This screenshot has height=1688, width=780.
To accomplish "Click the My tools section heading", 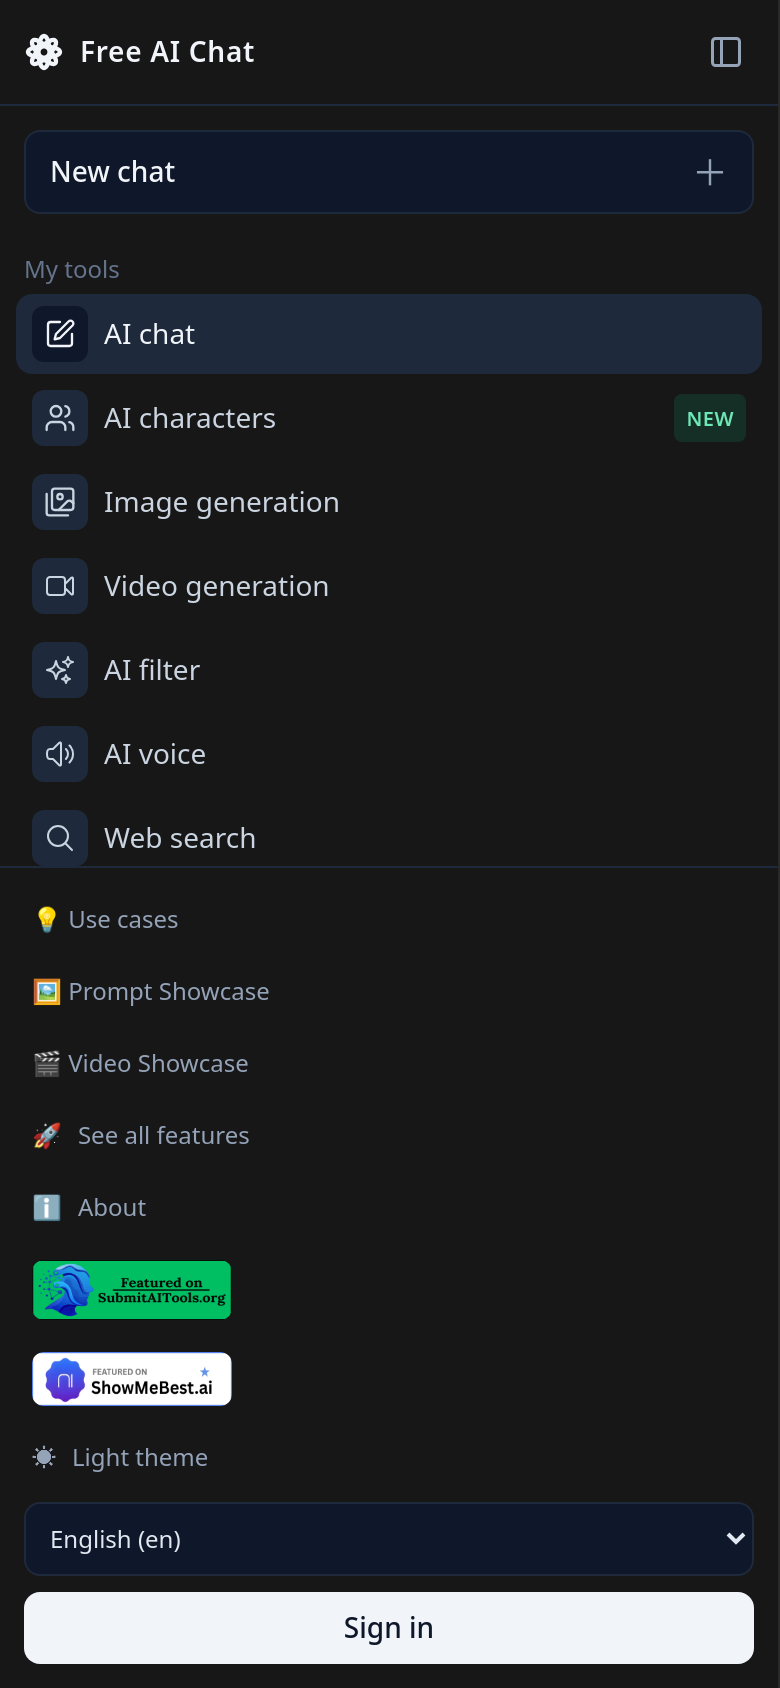I will (72, 270).
